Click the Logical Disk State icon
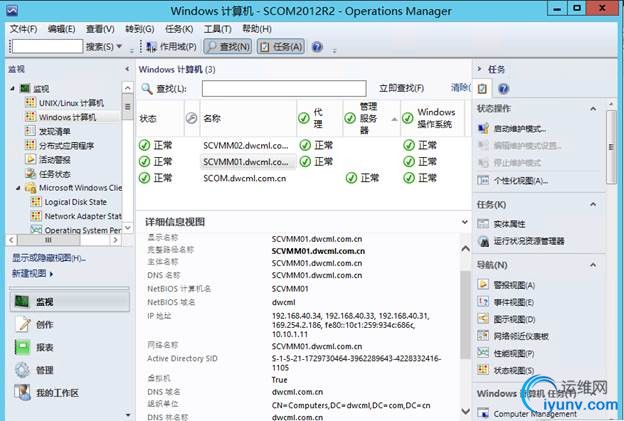The height and width of the screenshot is (421, 624). pyautogui.click(x=36, y=202)
